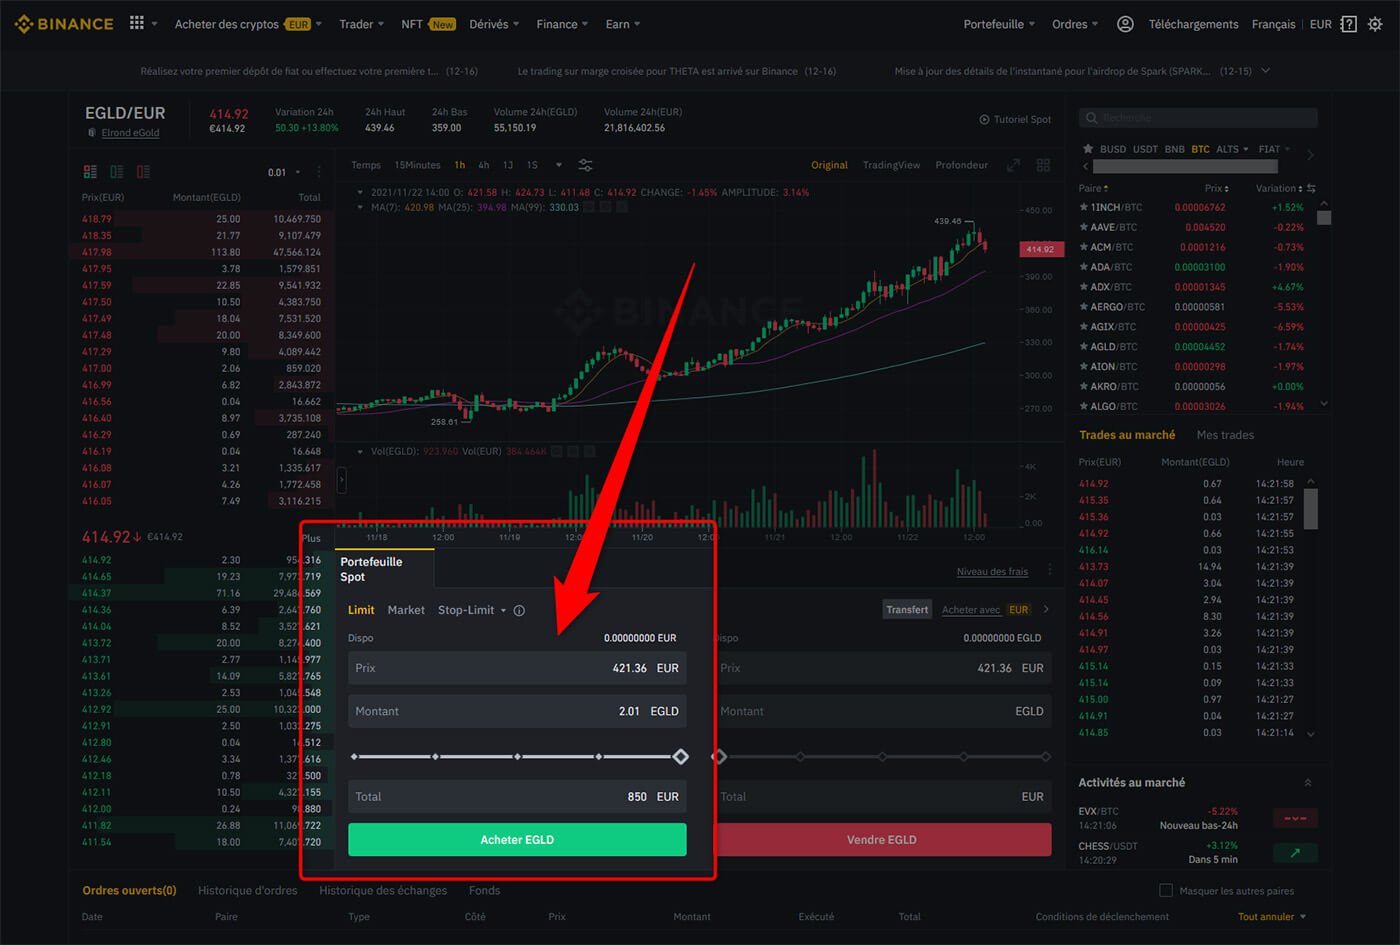
Task: Click the swap icon next to Variation
Action: (x=1311, y=188)
